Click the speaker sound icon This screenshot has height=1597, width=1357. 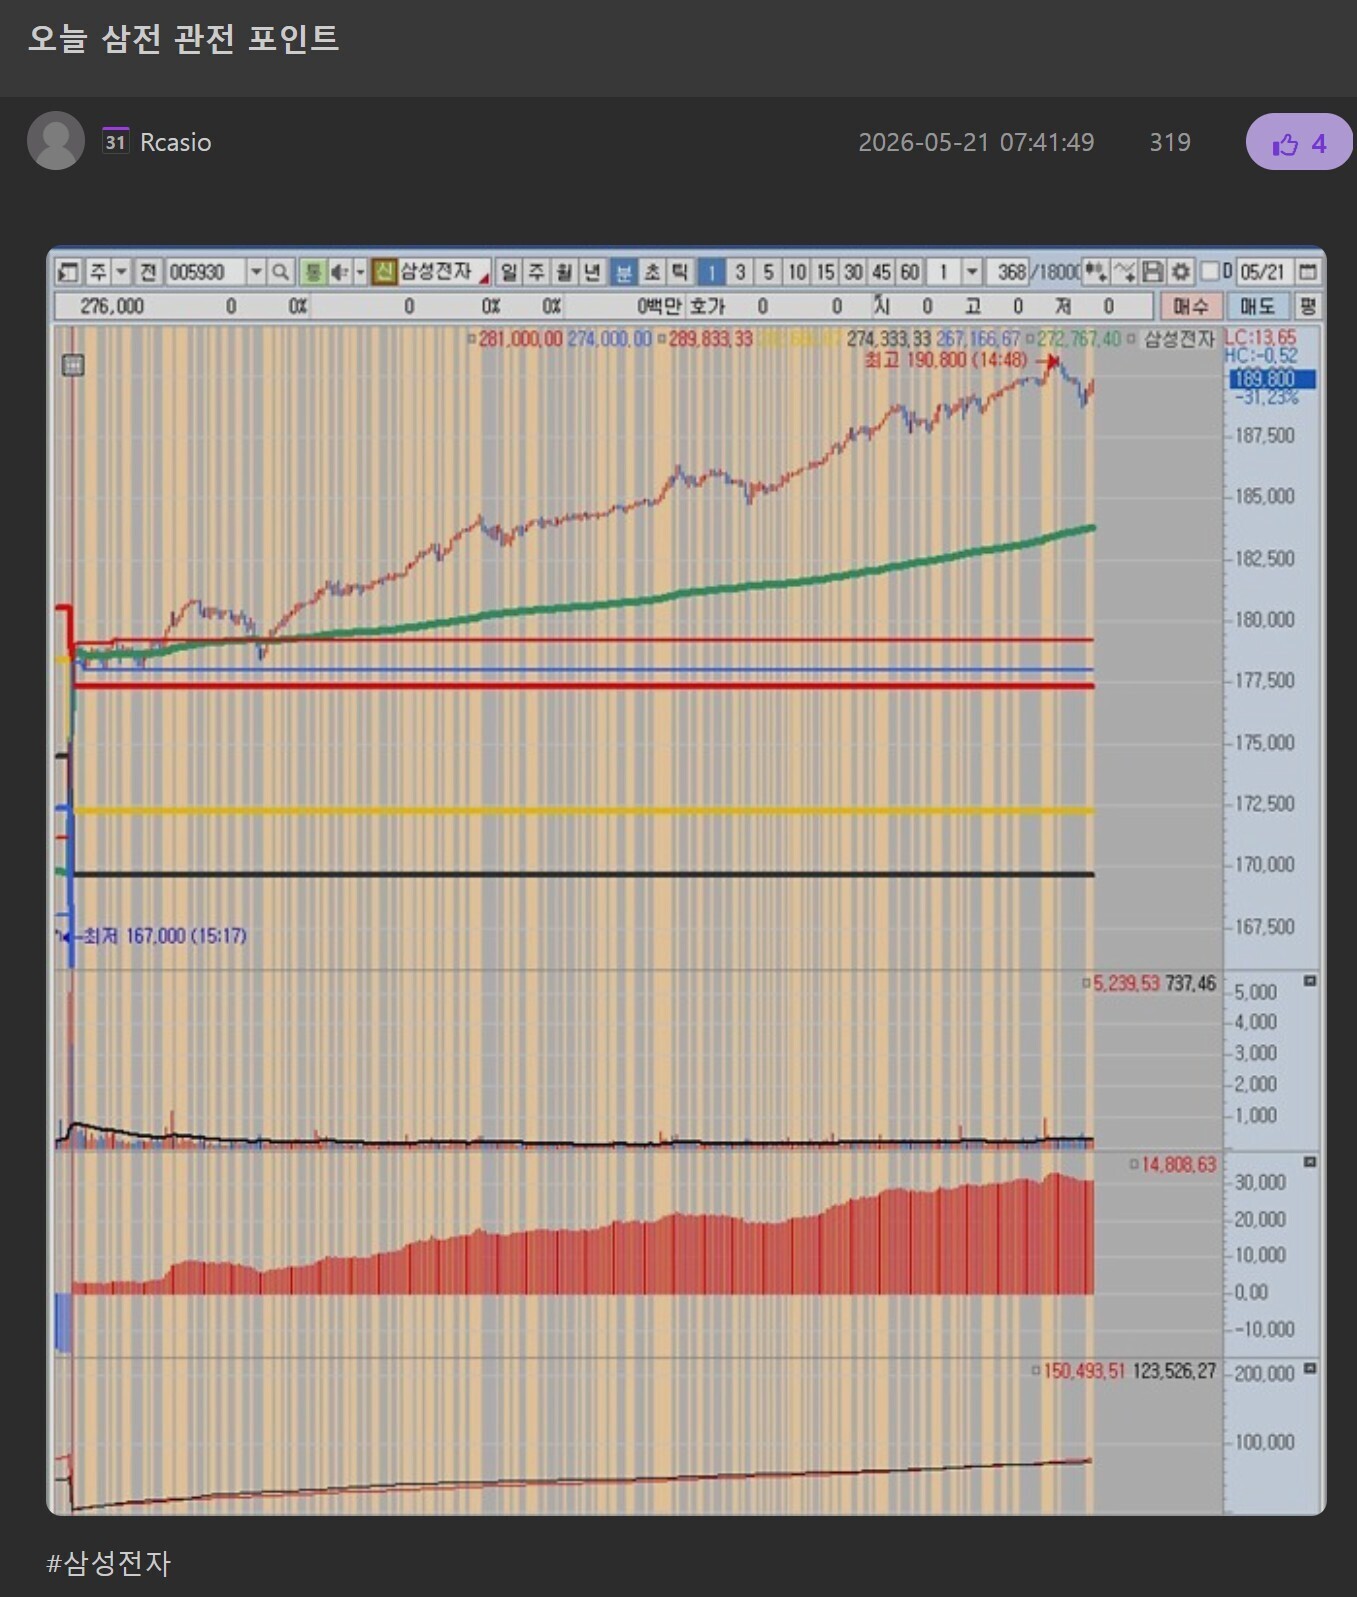coord(339,272)
